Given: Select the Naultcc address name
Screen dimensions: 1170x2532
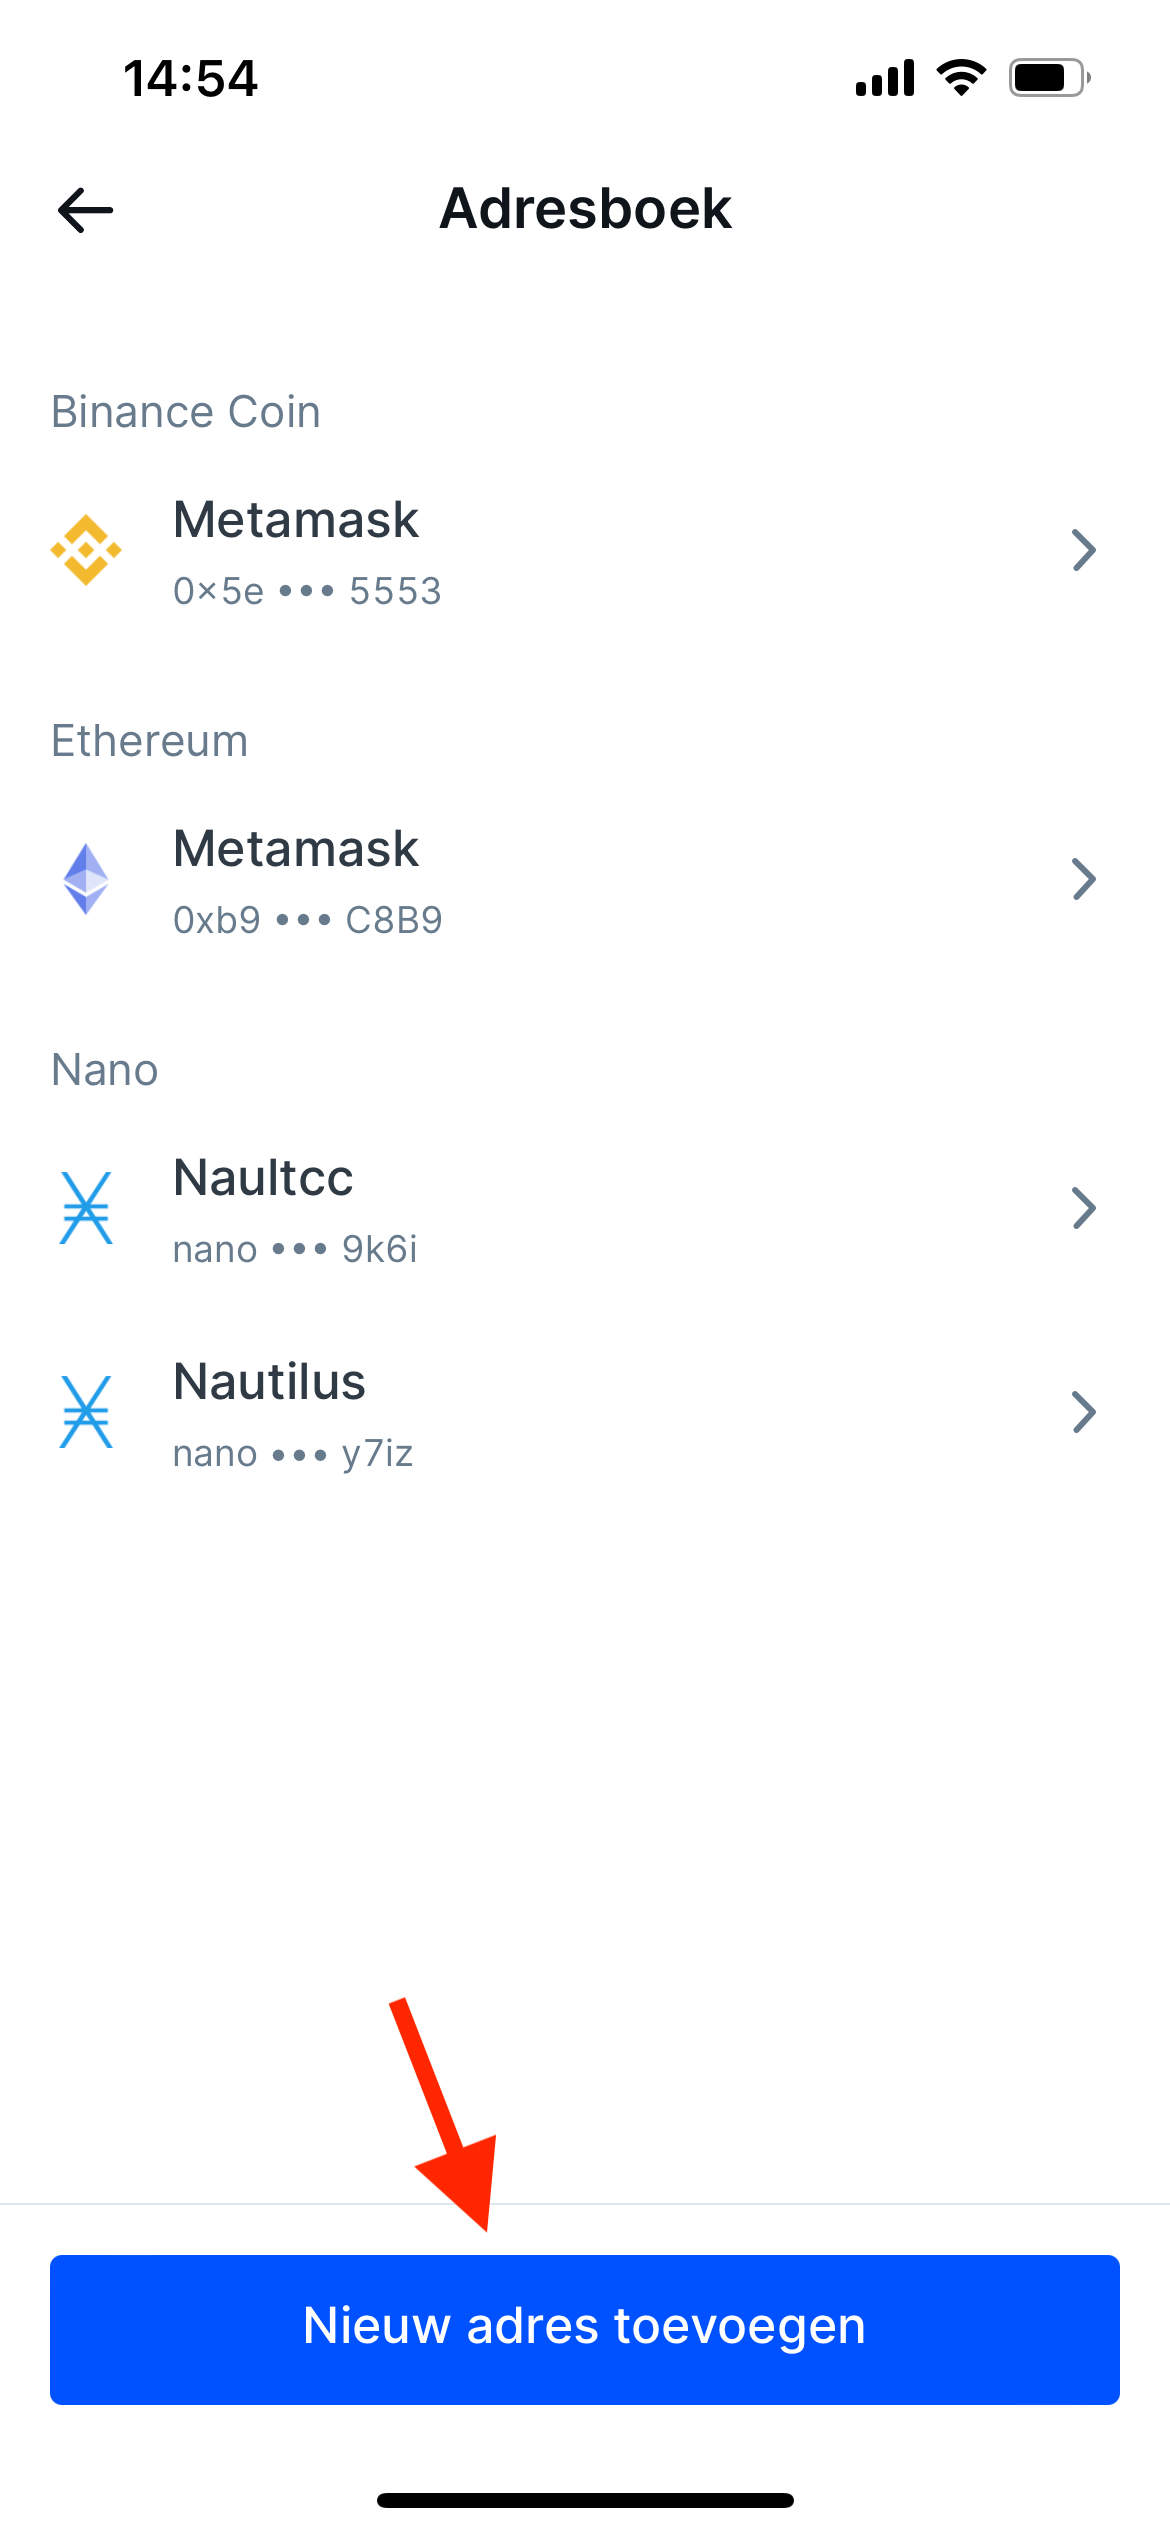Looking at the screenshot, I should [263, 1178].
